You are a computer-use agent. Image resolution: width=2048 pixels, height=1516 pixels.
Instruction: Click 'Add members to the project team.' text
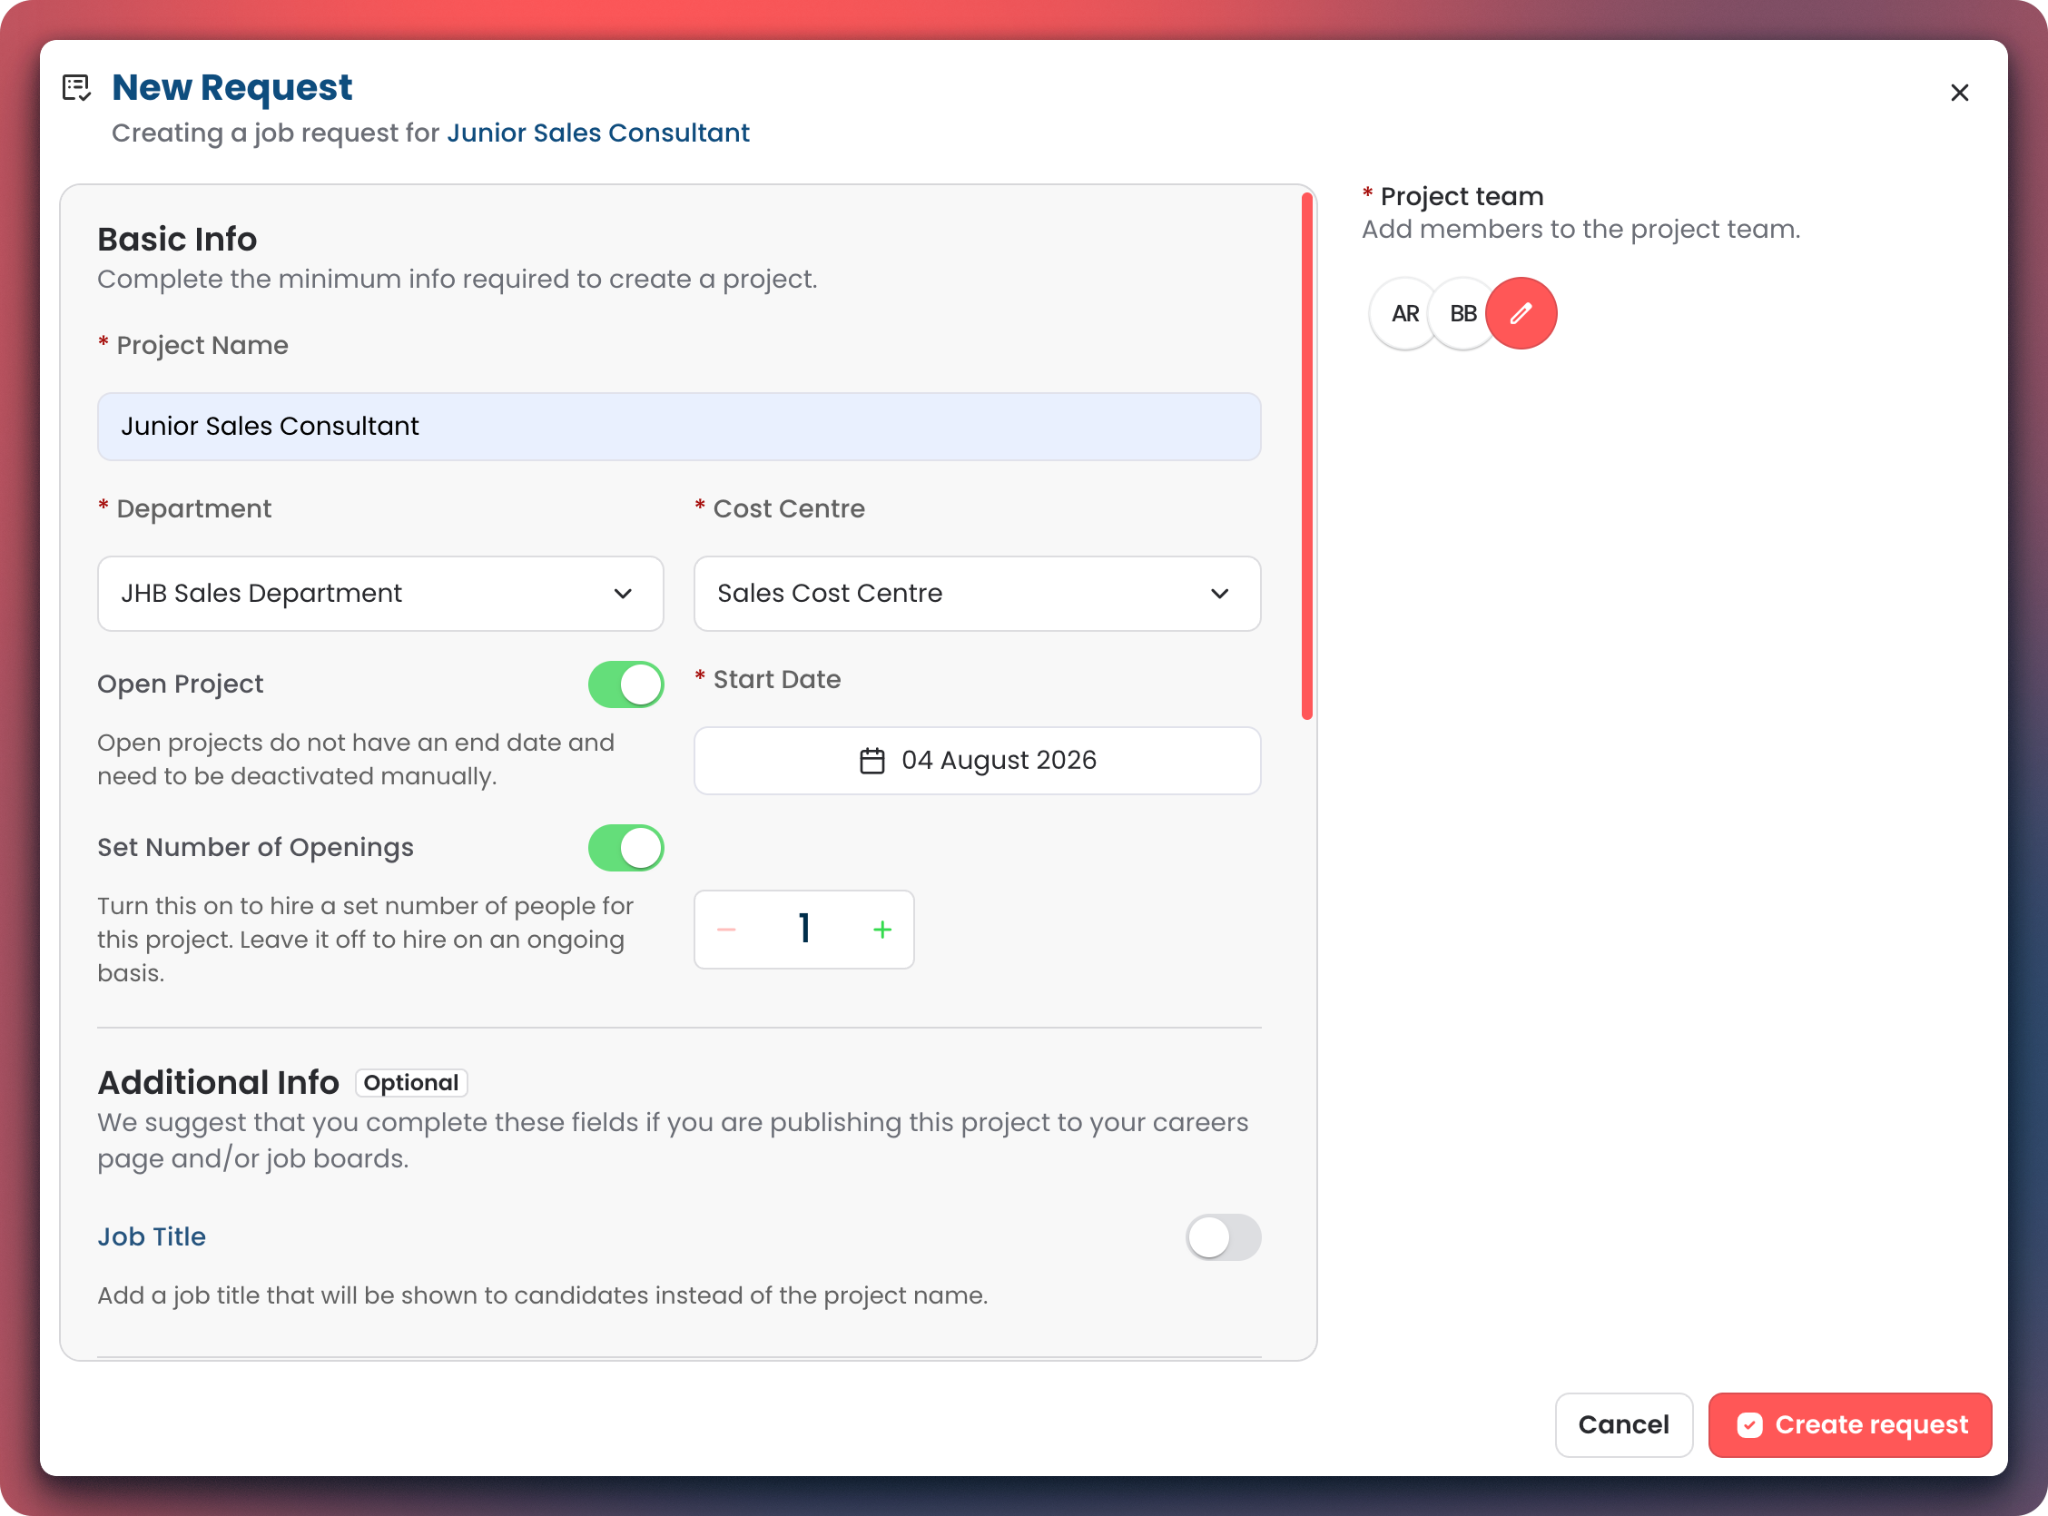pos(1580,230)
